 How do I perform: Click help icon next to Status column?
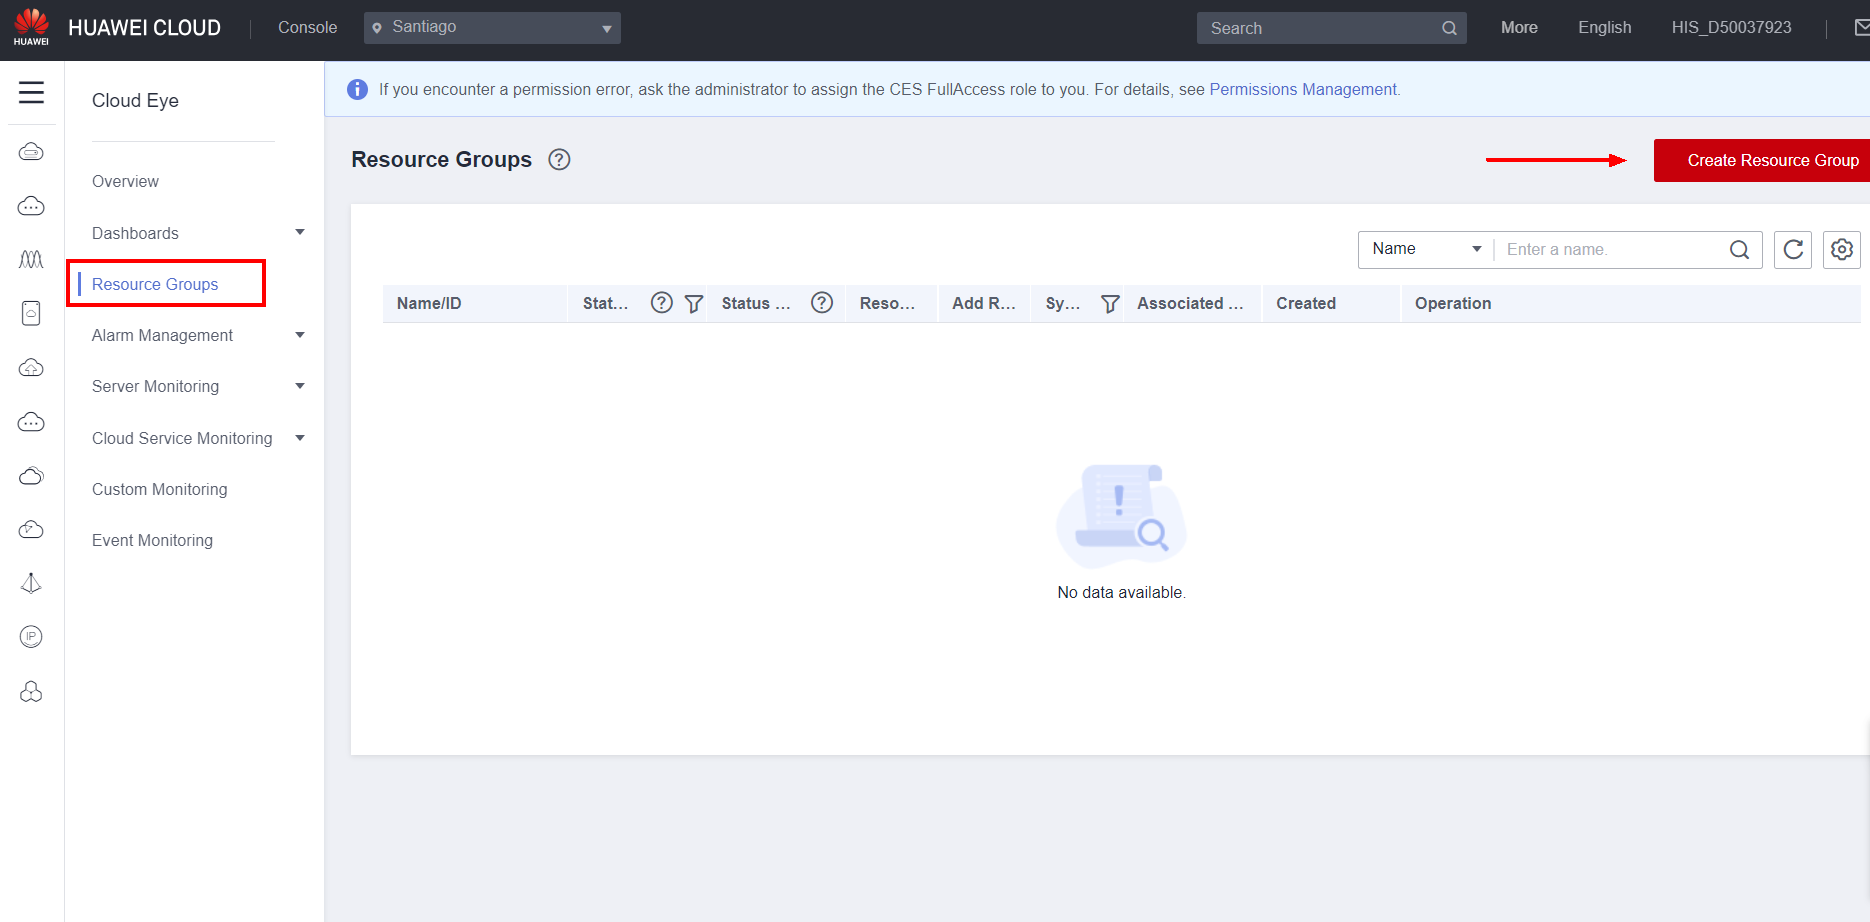pyautogui.click(x=822, y=303)
